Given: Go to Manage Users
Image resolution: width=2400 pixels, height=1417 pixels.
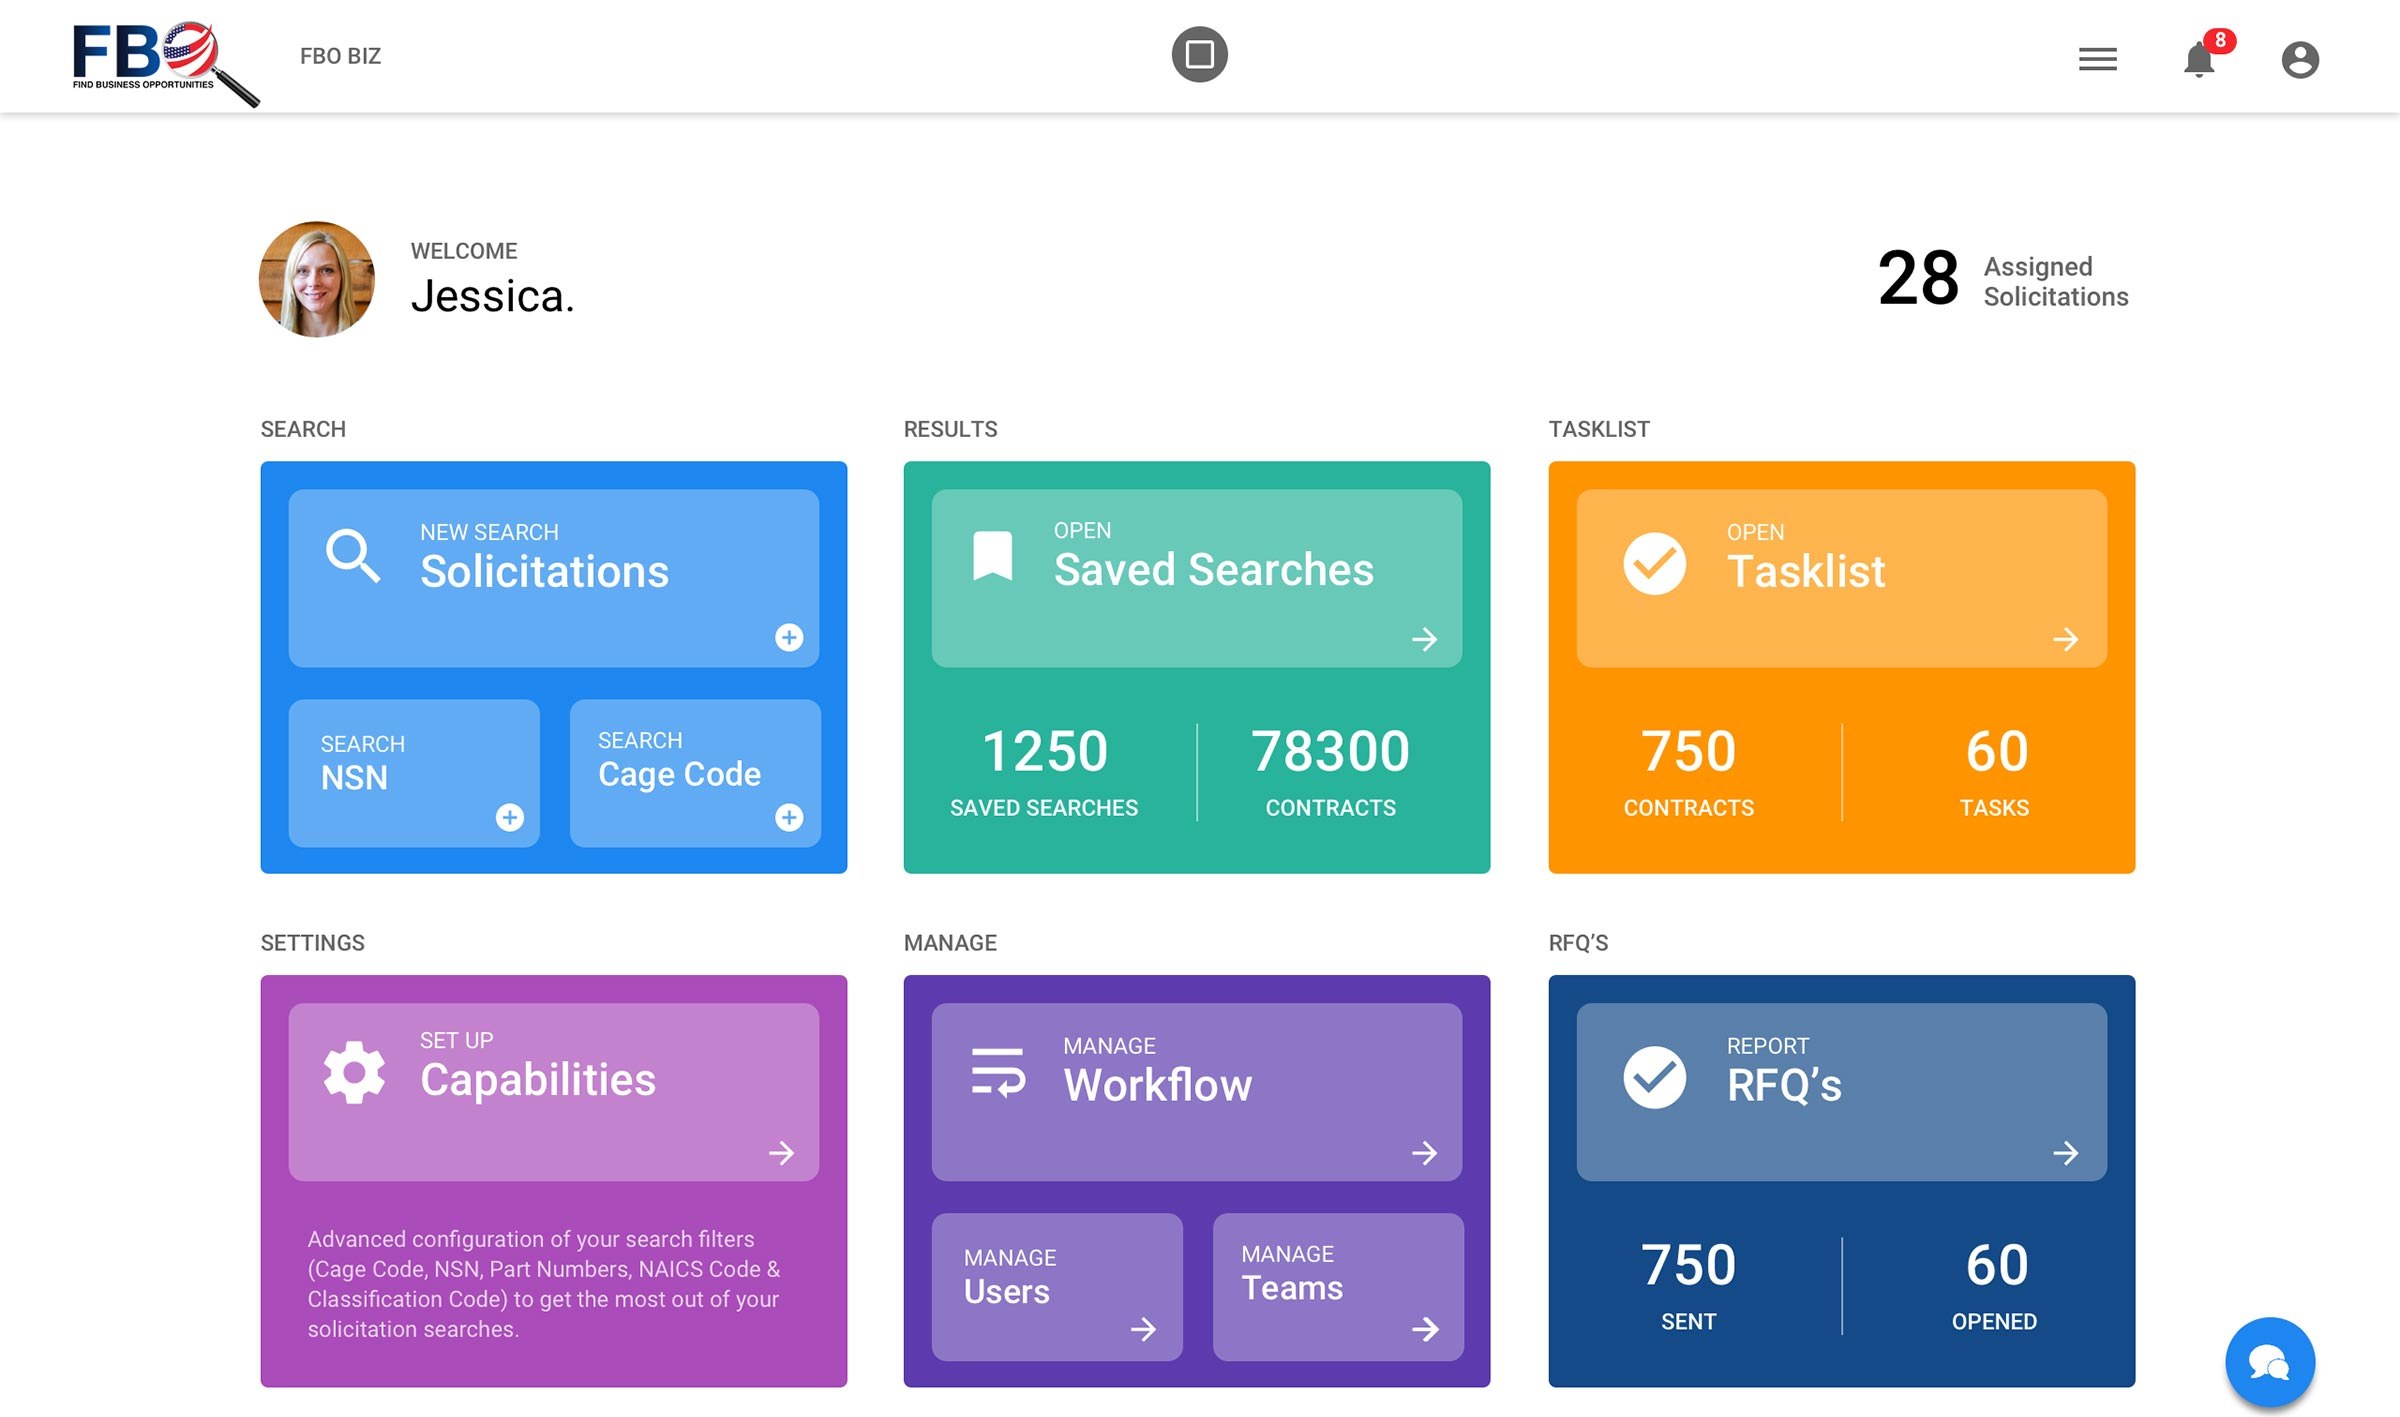Looking at the screenshot, I should [x=1057, y=1287].
